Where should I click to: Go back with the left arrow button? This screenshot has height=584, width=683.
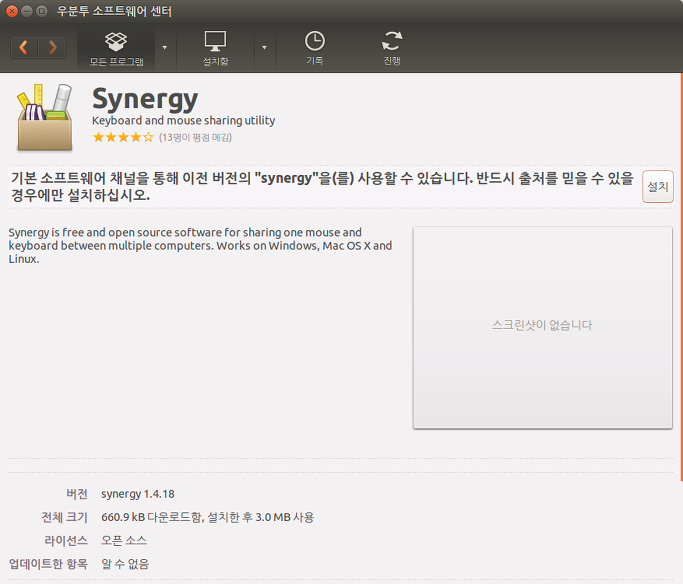coord(24,47)
